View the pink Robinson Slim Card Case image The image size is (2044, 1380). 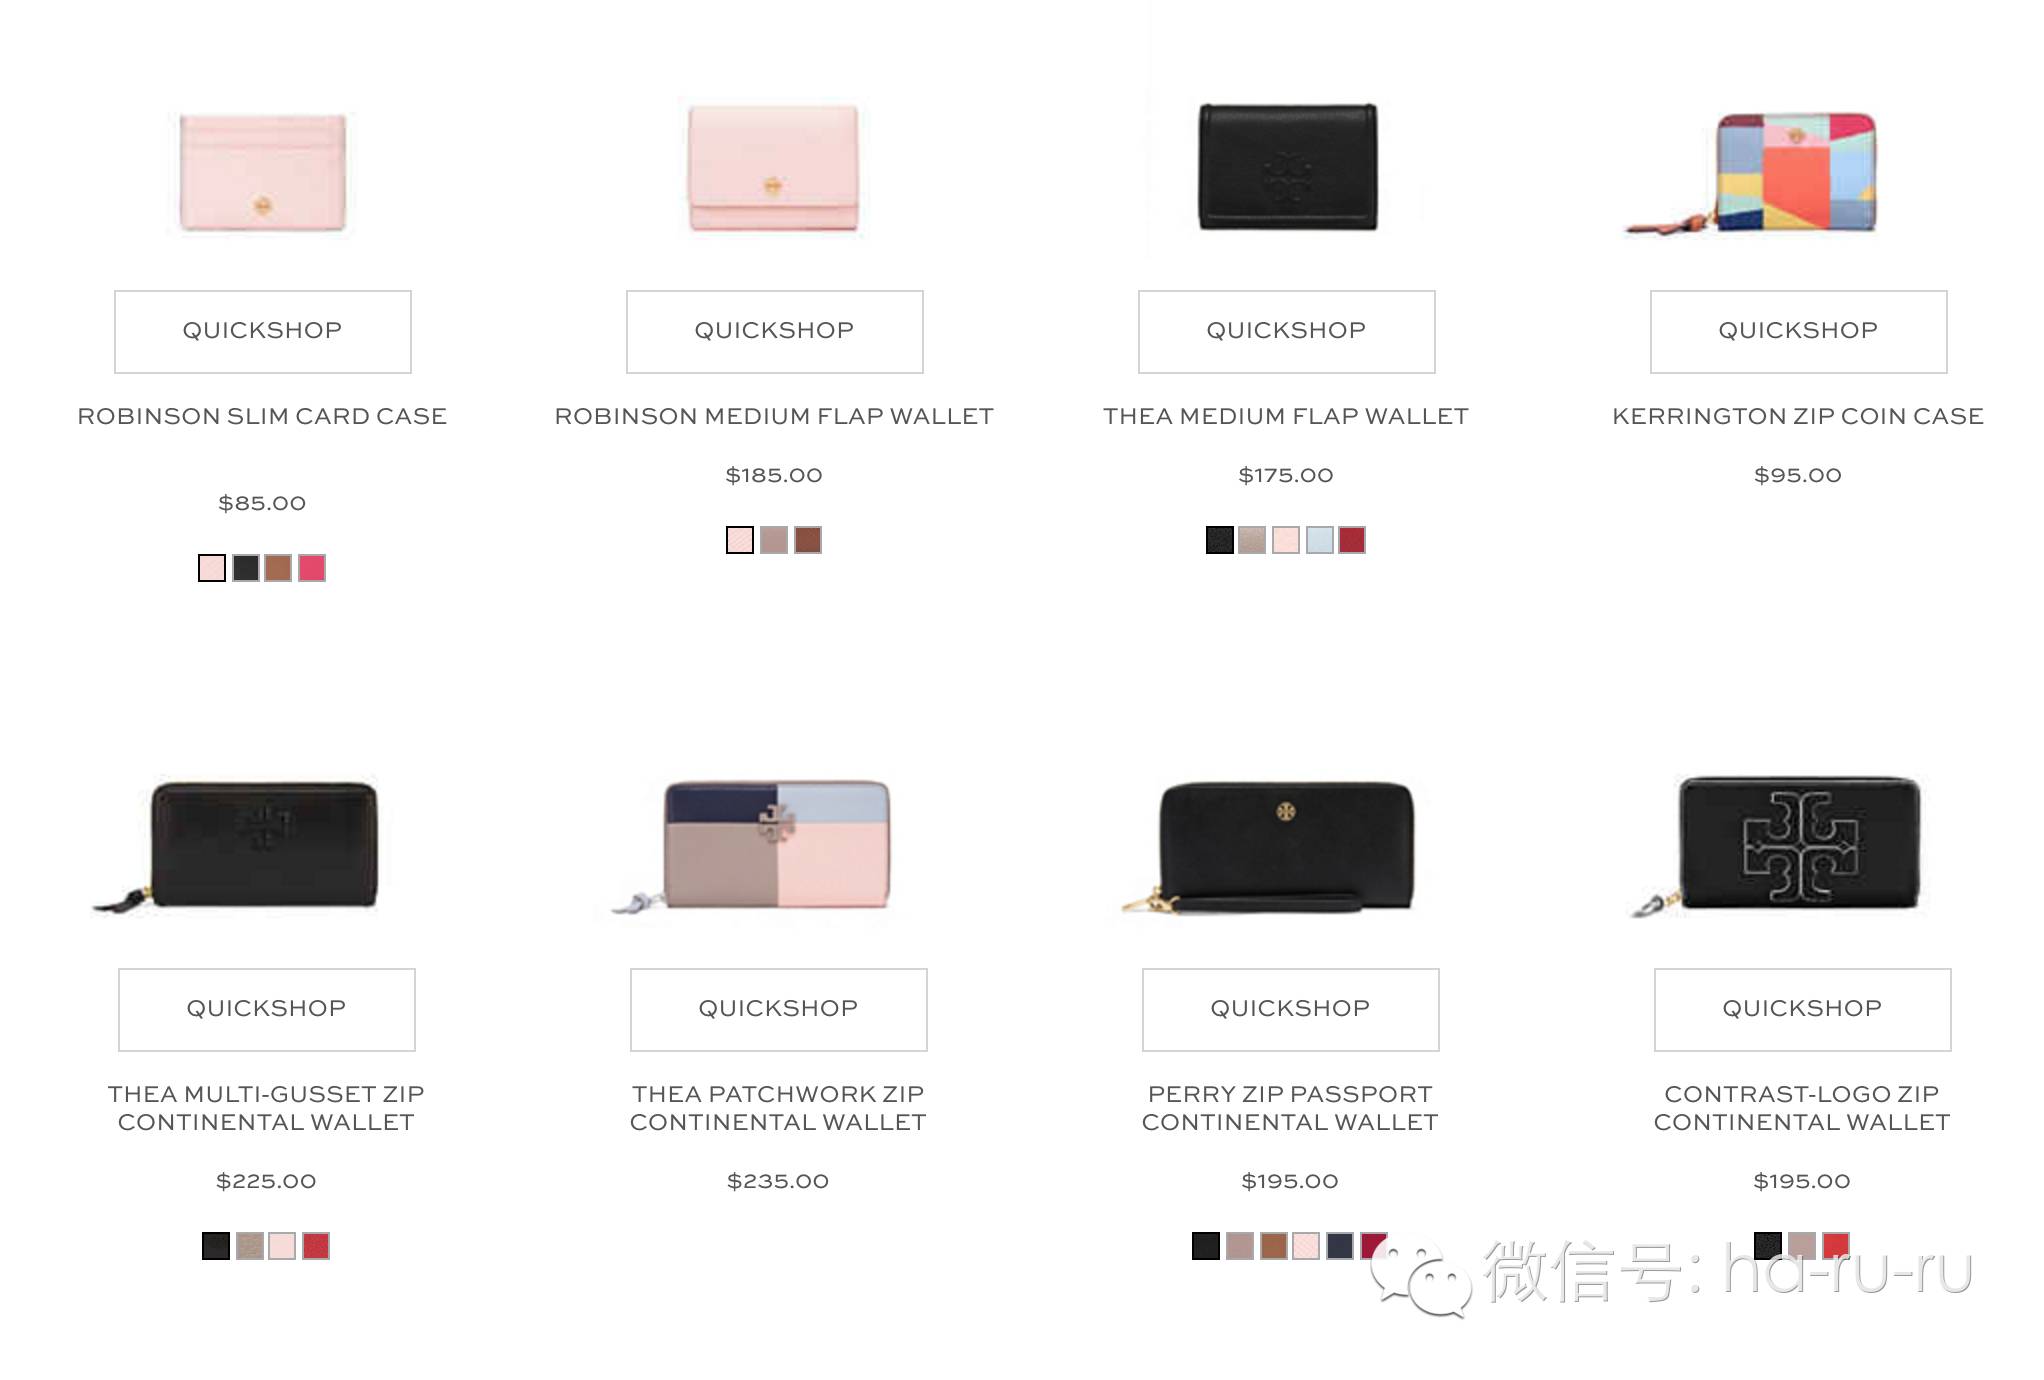263,172
